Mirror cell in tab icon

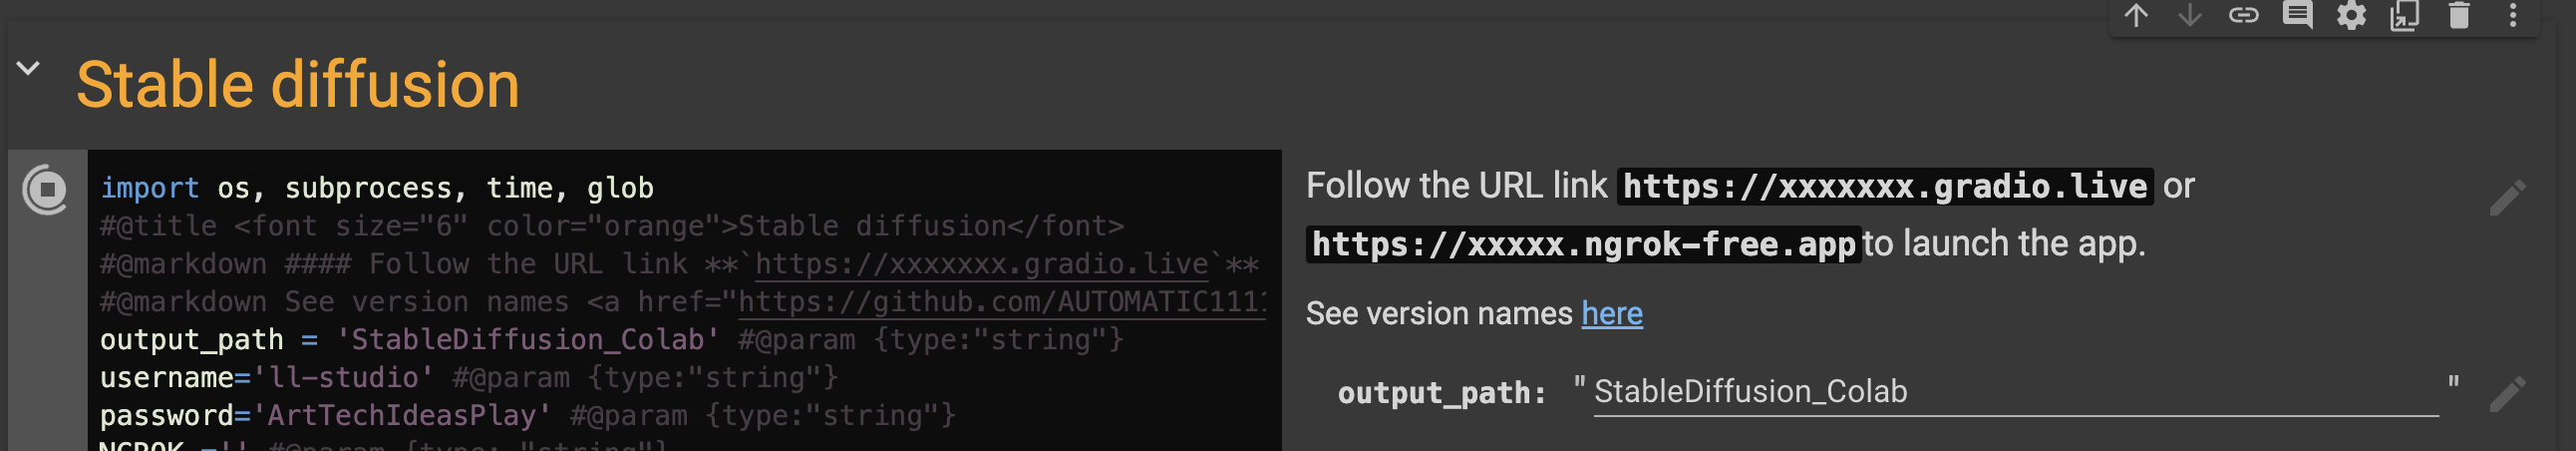point(2405,15)
